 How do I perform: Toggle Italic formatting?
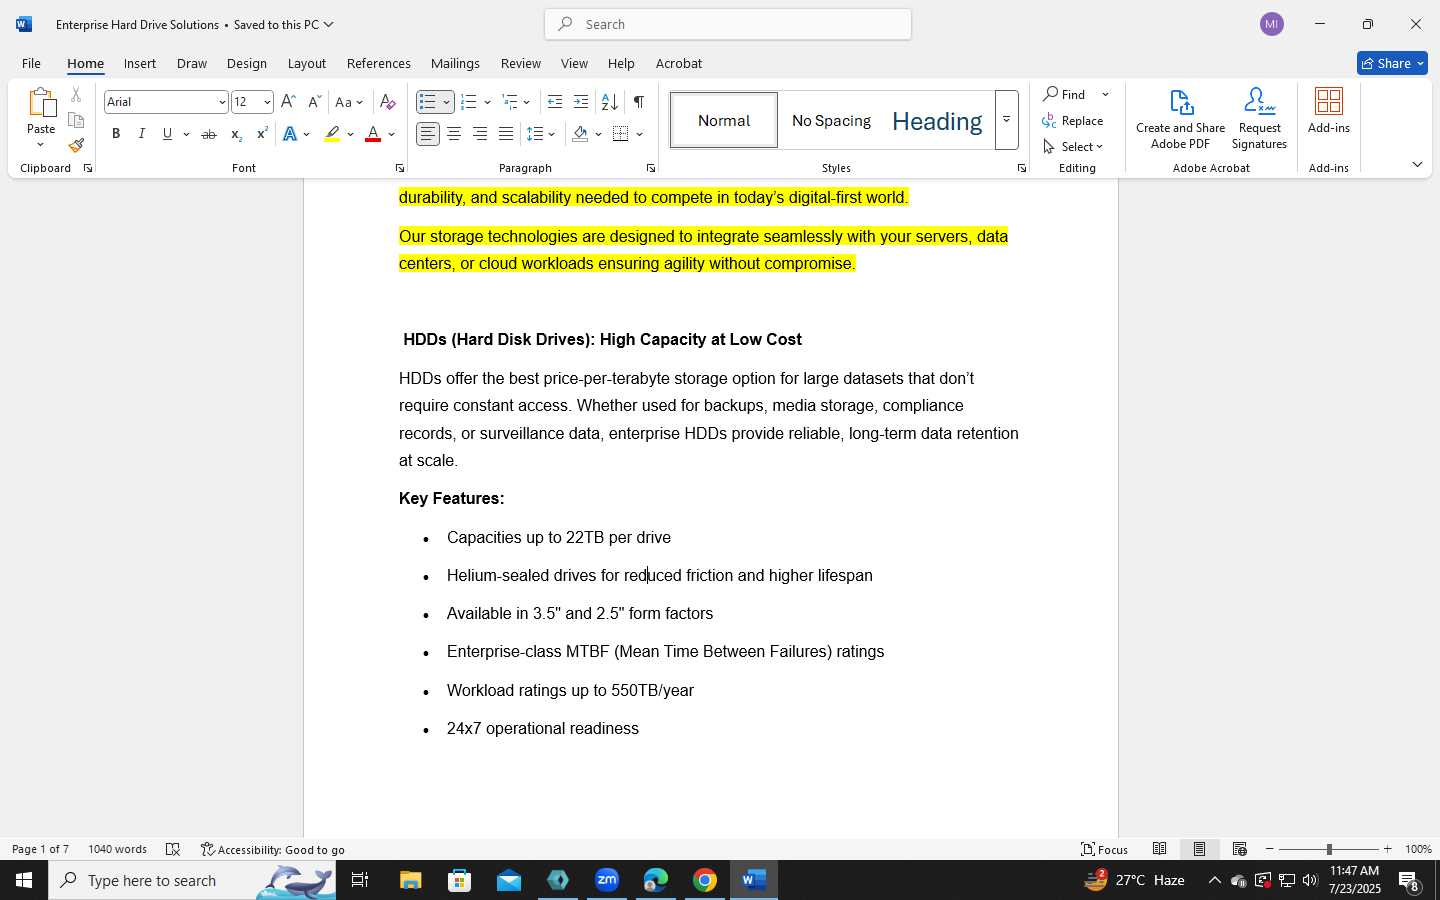(x=142, y=134)
